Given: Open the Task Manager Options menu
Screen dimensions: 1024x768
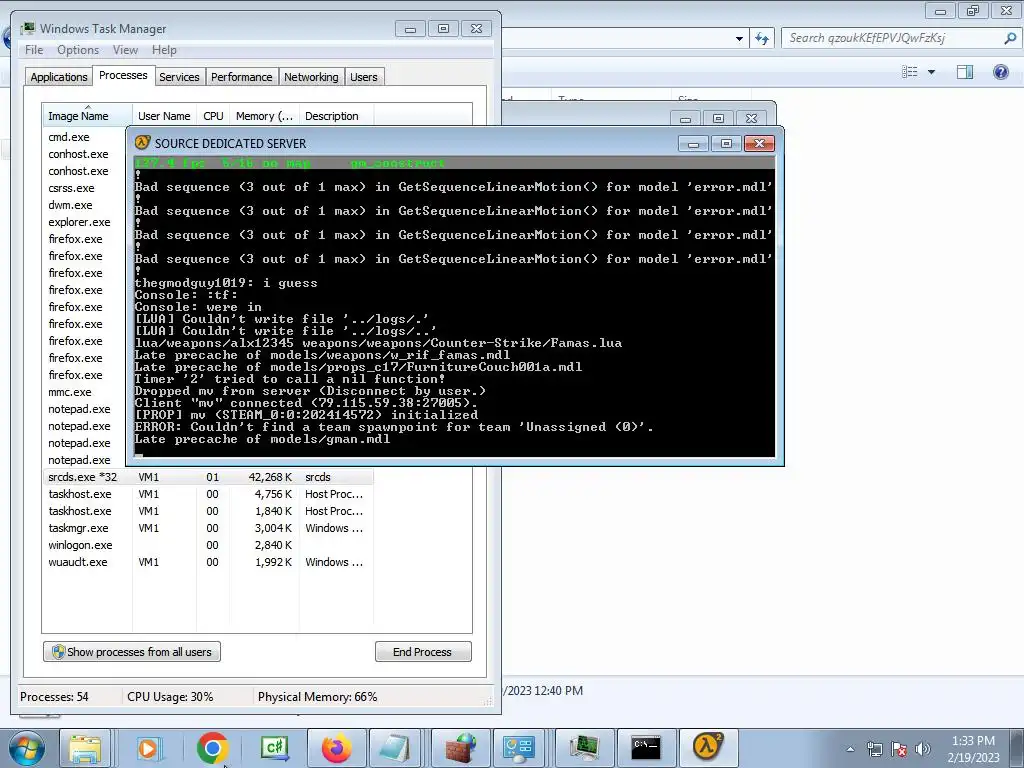Looking at the screenshot, I should (78, 50).
